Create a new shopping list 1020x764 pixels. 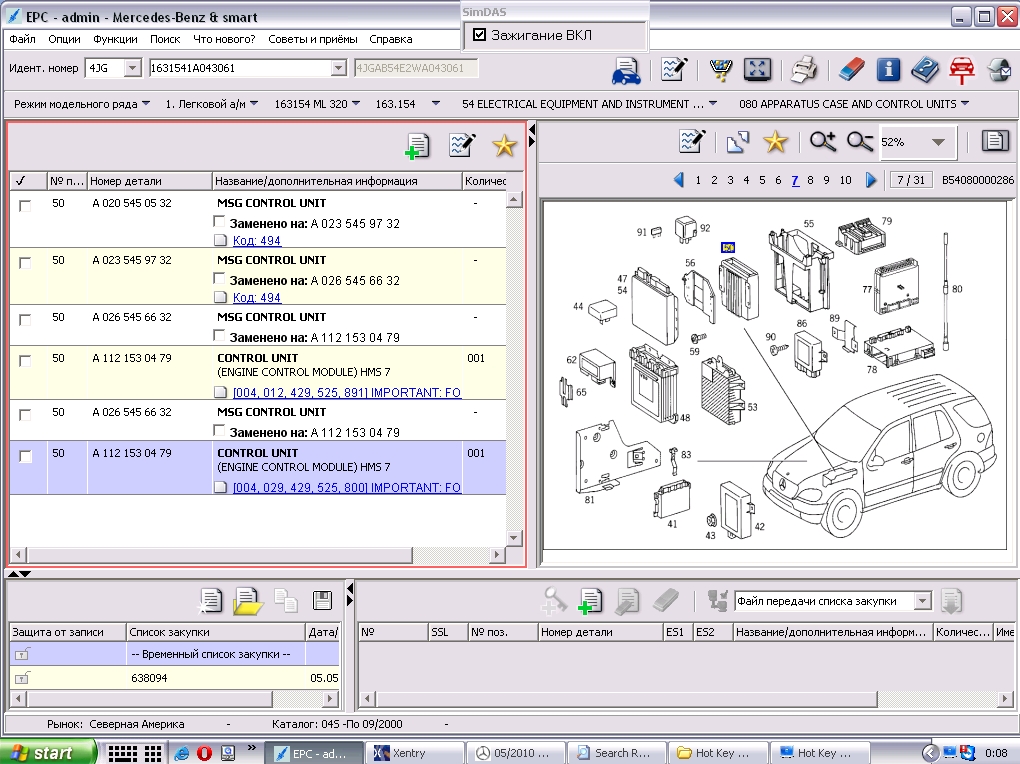210,601
